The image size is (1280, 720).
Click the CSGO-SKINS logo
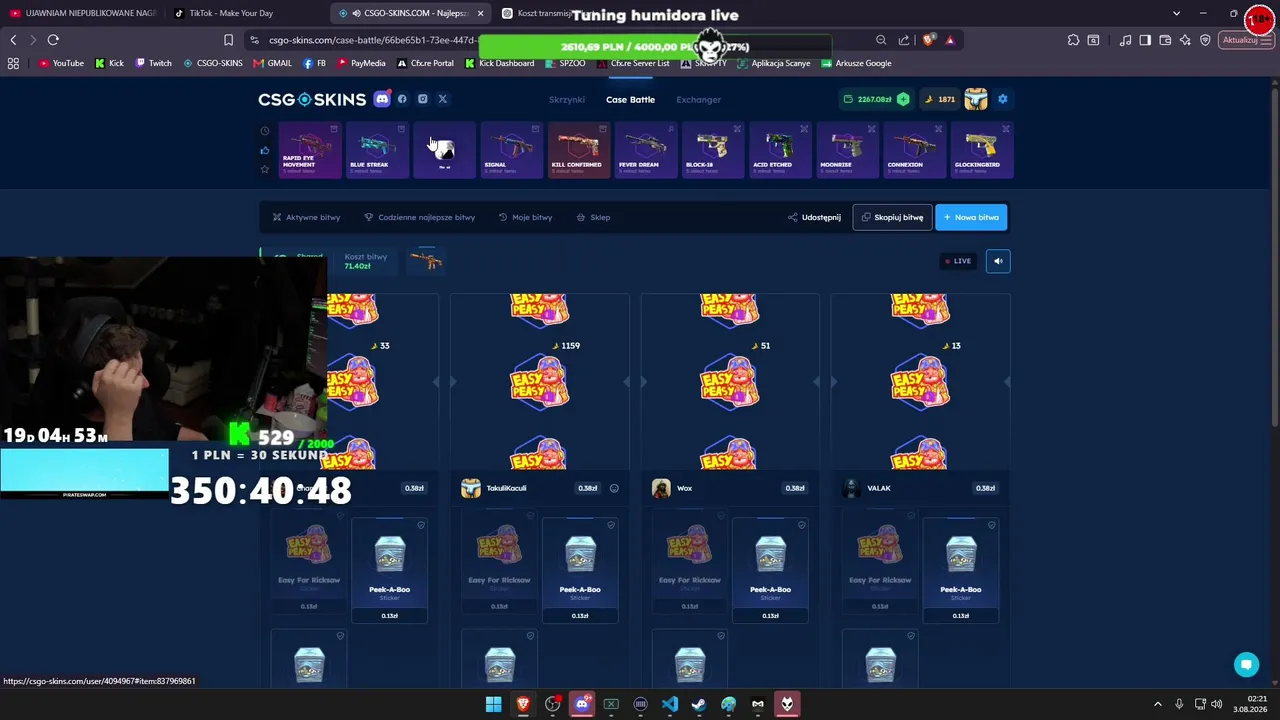tap(312, 99)
